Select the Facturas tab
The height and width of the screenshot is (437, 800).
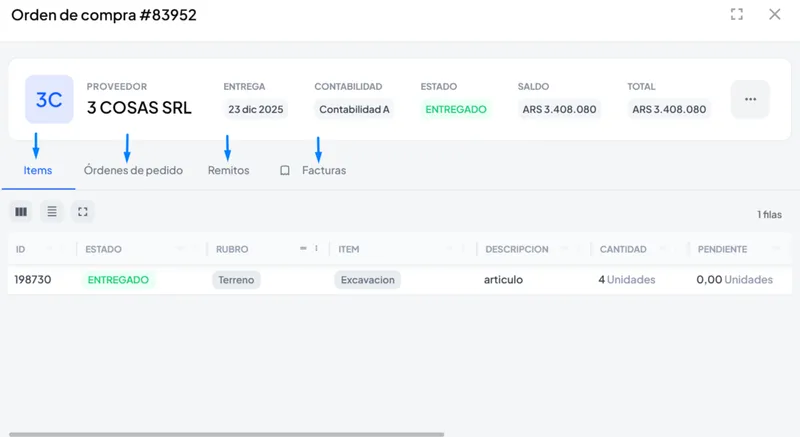click(x=324, y=170)
